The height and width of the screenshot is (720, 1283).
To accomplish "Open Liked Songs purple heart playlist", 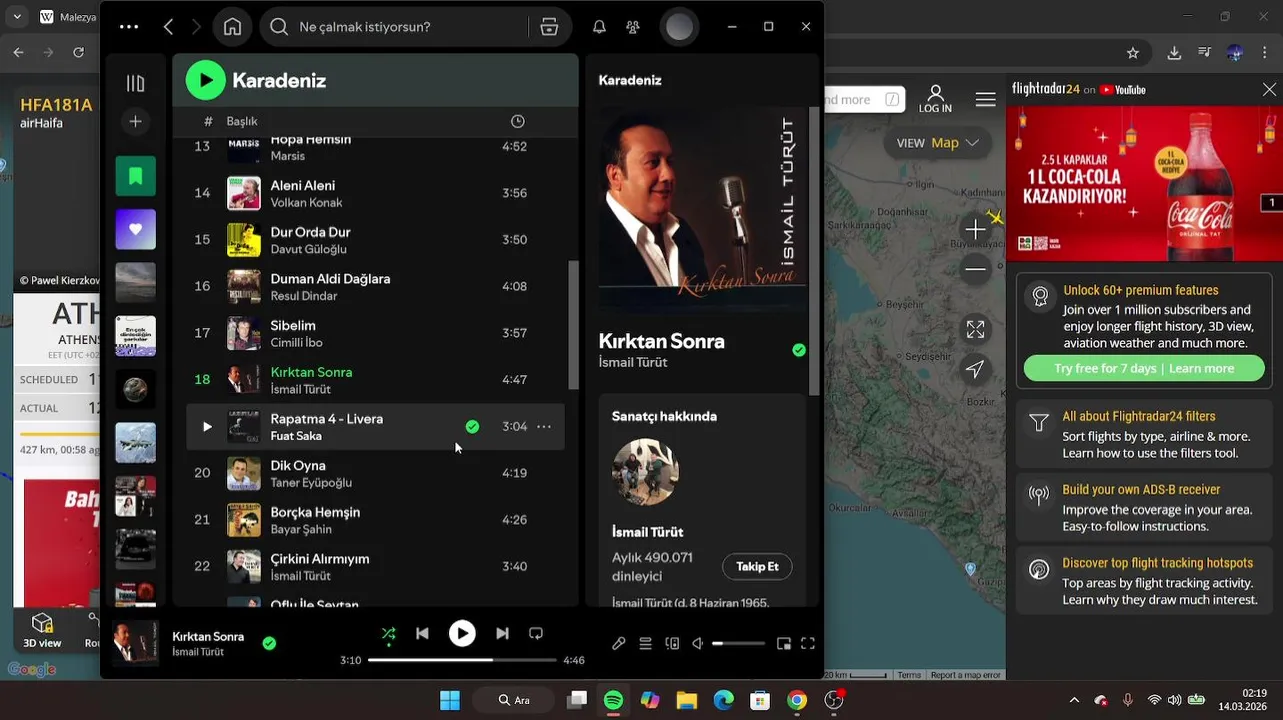I will pyautogui.click(x=135, y=229).
